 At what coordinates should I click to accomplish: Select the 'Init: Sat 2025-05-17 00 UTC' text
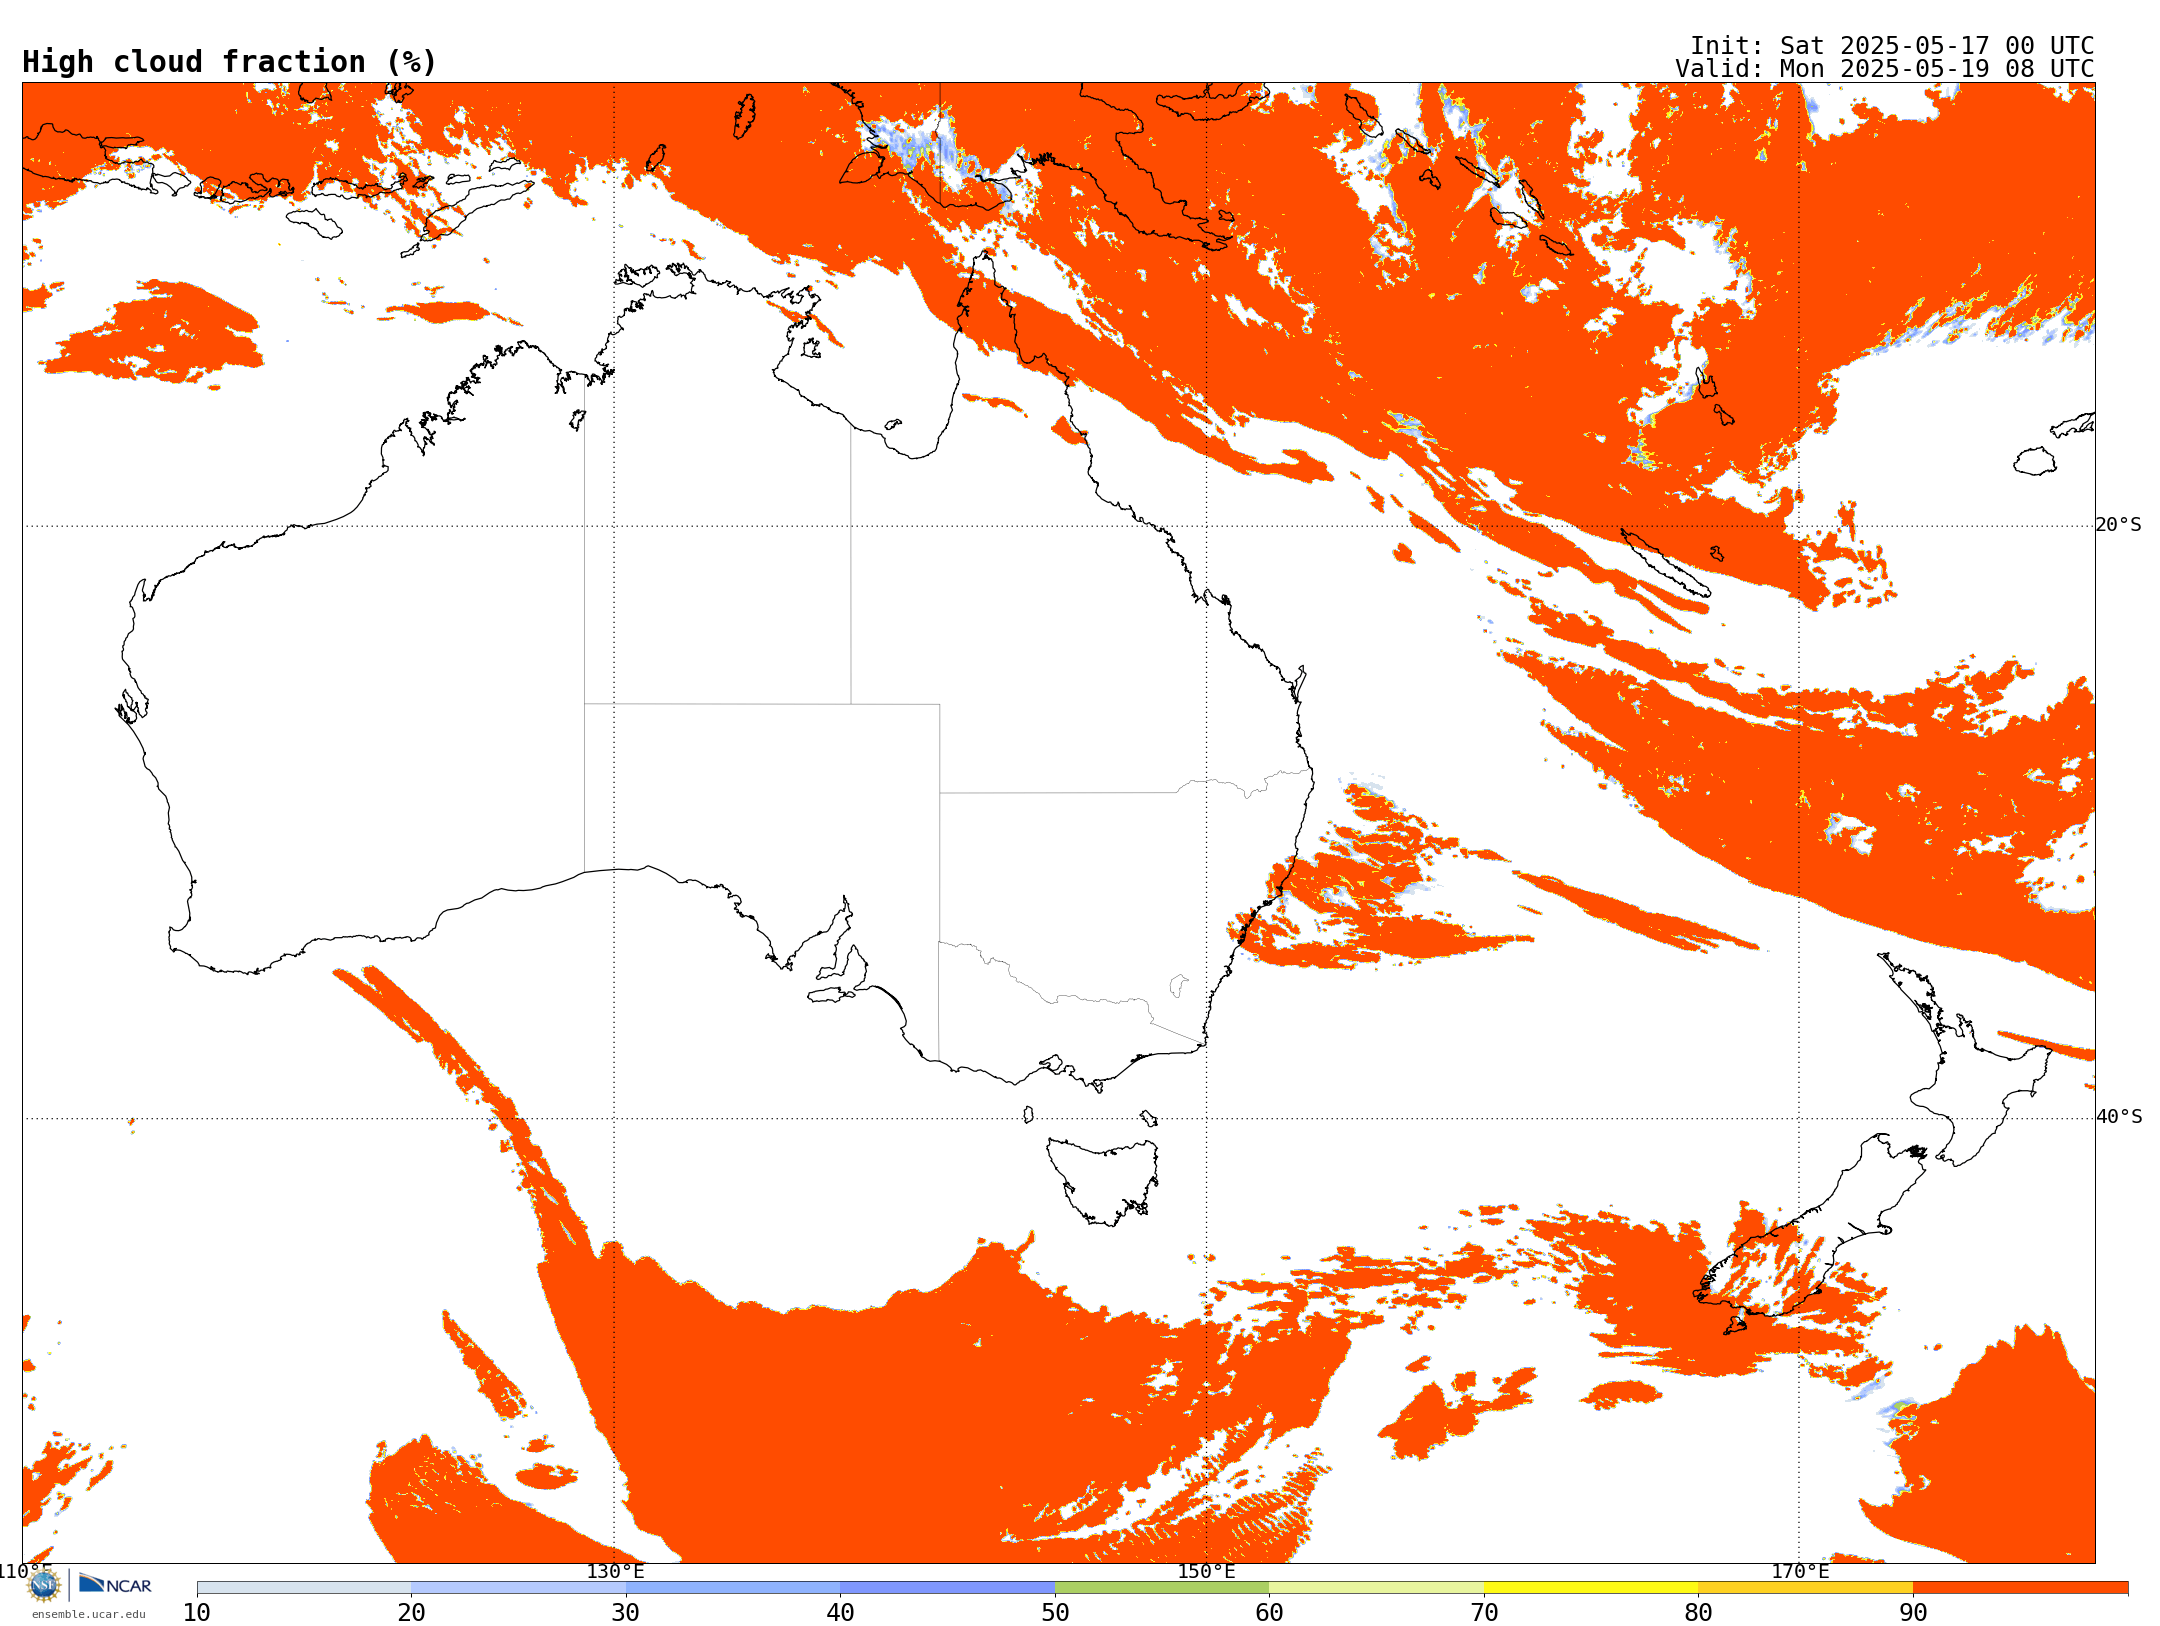1892,46
